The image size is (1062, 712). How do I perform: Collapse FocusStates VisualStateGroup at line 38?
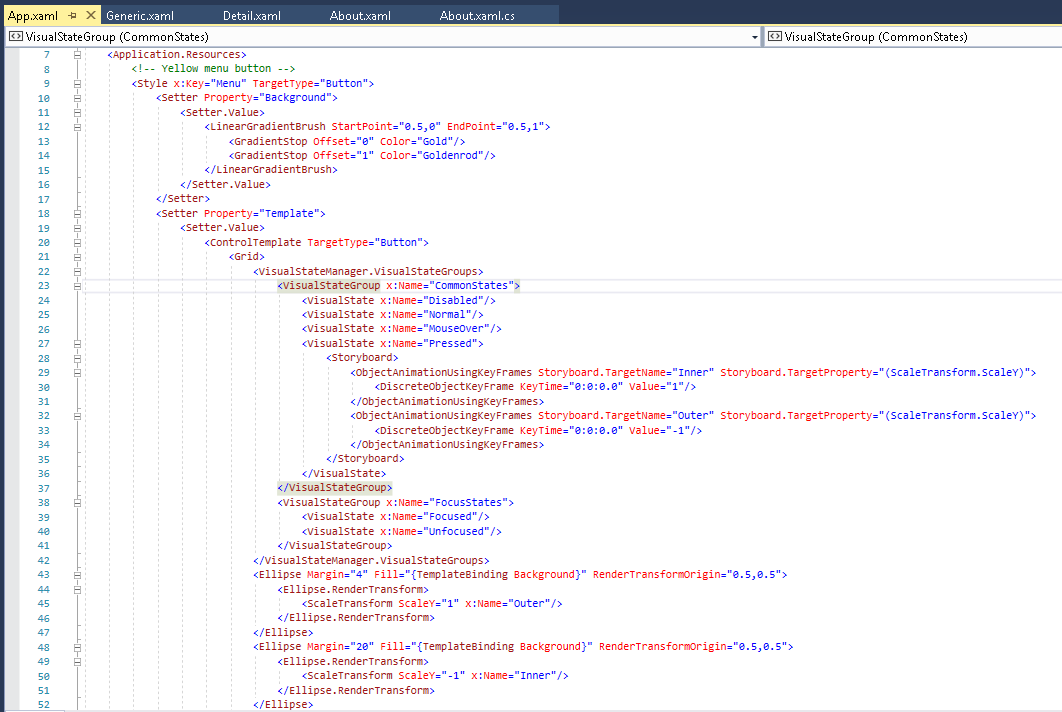click(x=77, y=503)
